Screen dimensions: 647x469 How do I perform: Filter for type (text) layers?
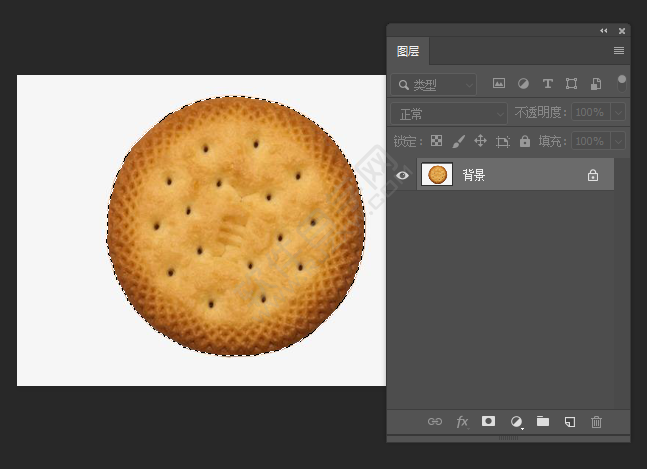(548, 84)
